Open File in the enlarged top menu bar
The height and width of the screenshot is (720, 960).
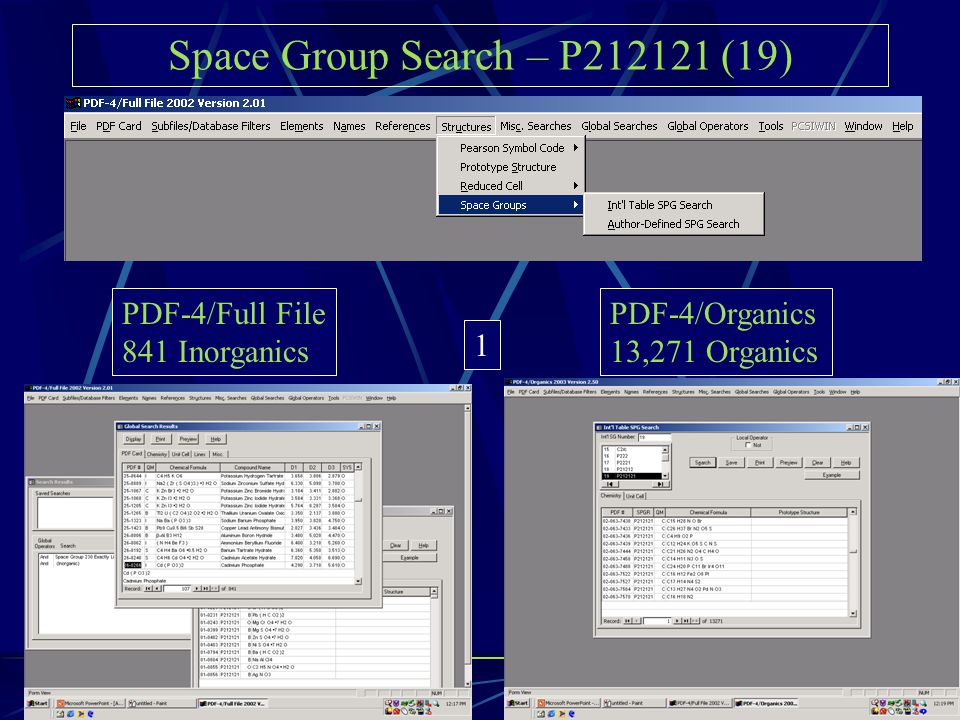pos(78,126)
